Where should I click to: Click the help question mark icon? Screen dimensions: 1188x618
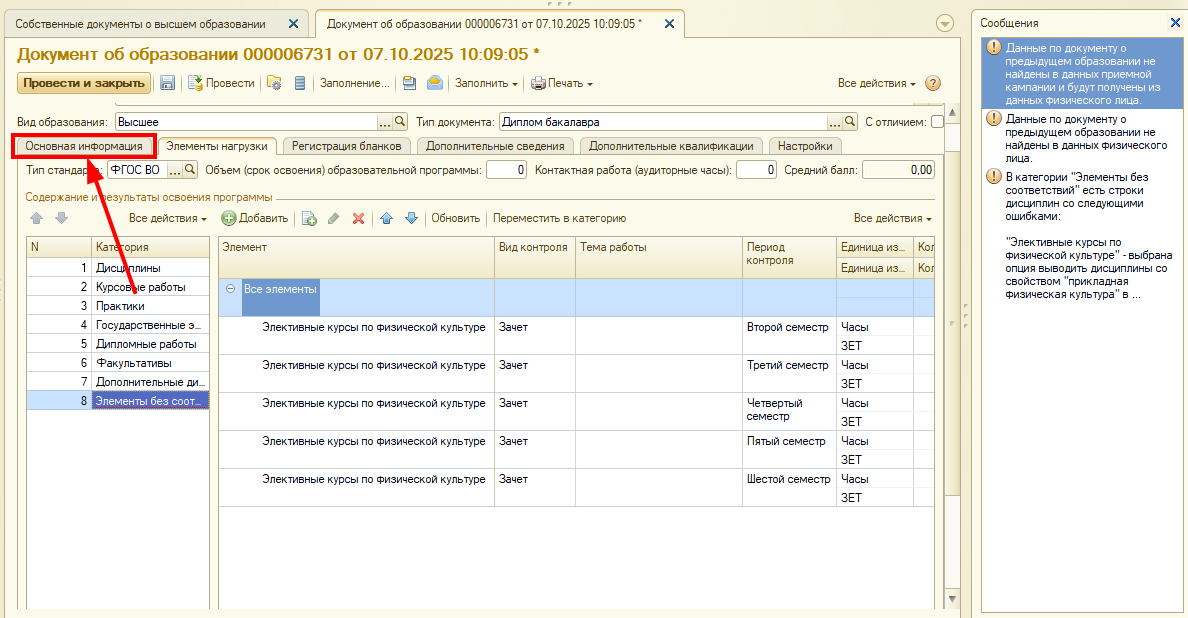pos(933,84)
